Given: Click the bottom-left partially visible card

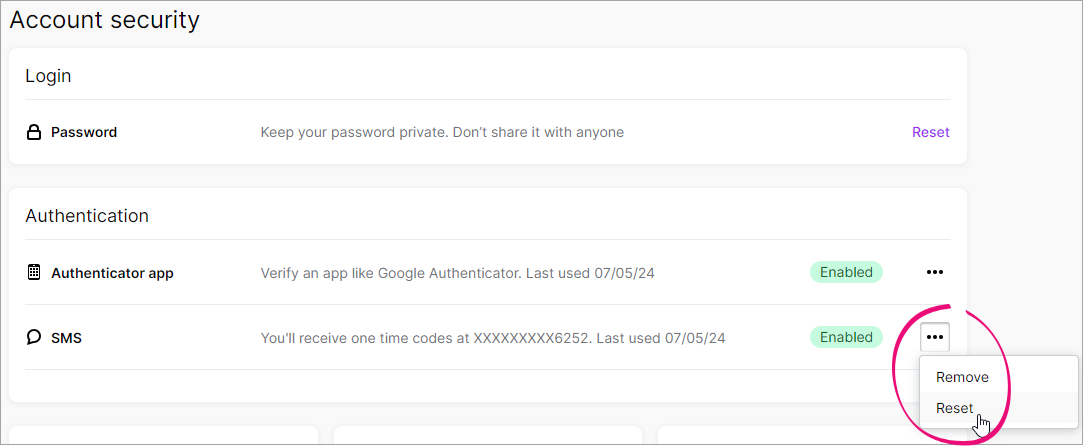Looking at the screenshot, I should coord(164,436).
